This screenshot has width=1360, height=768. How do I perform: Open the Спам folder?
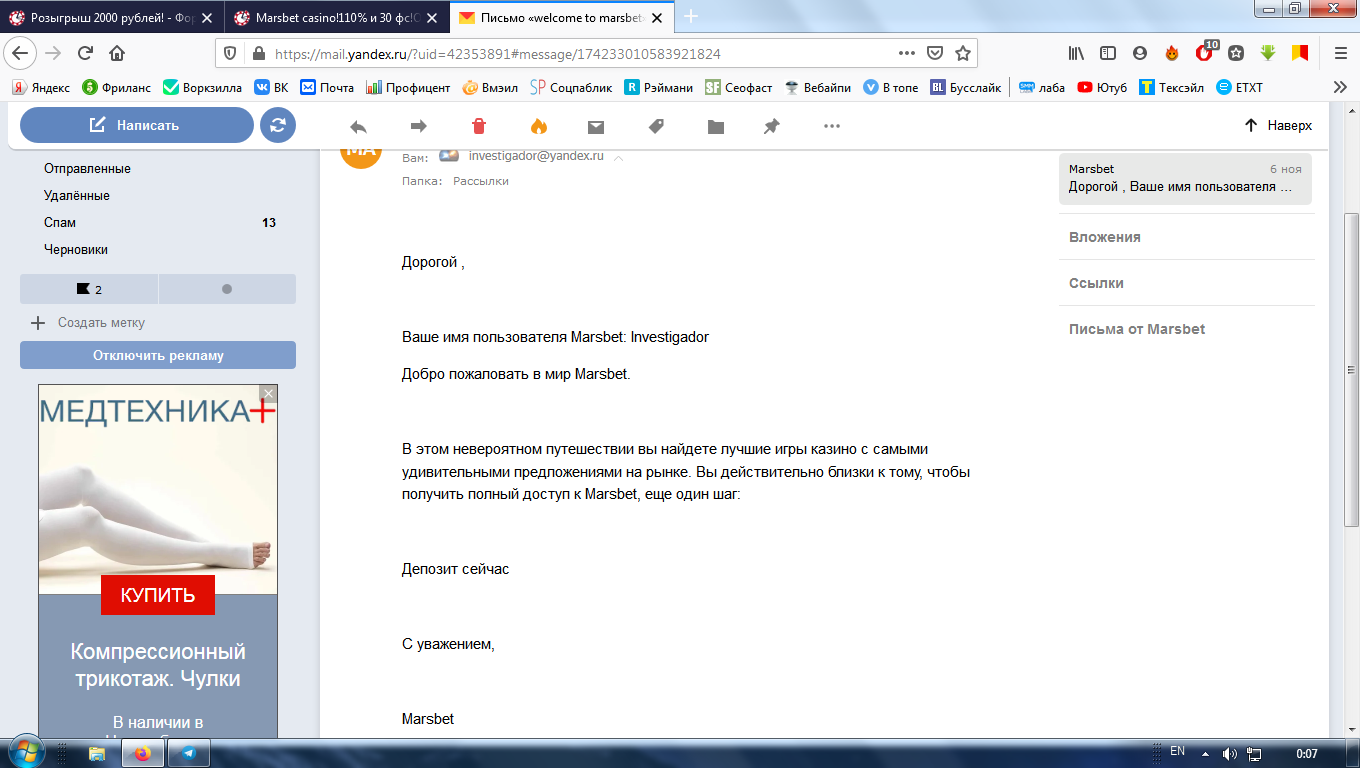pyautogui.click(x=60, y=222)
